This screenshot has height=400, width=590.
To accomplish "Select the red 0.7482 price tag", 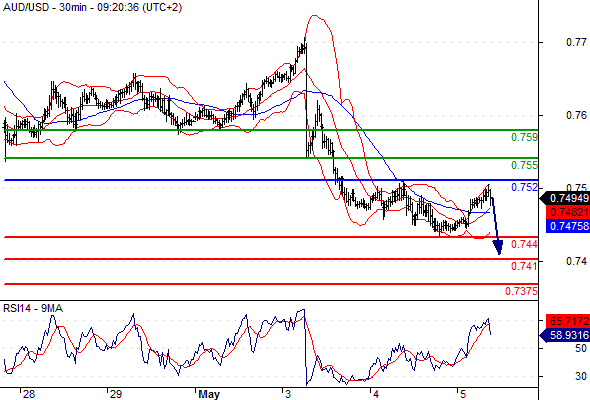I will tap(568, 212).
